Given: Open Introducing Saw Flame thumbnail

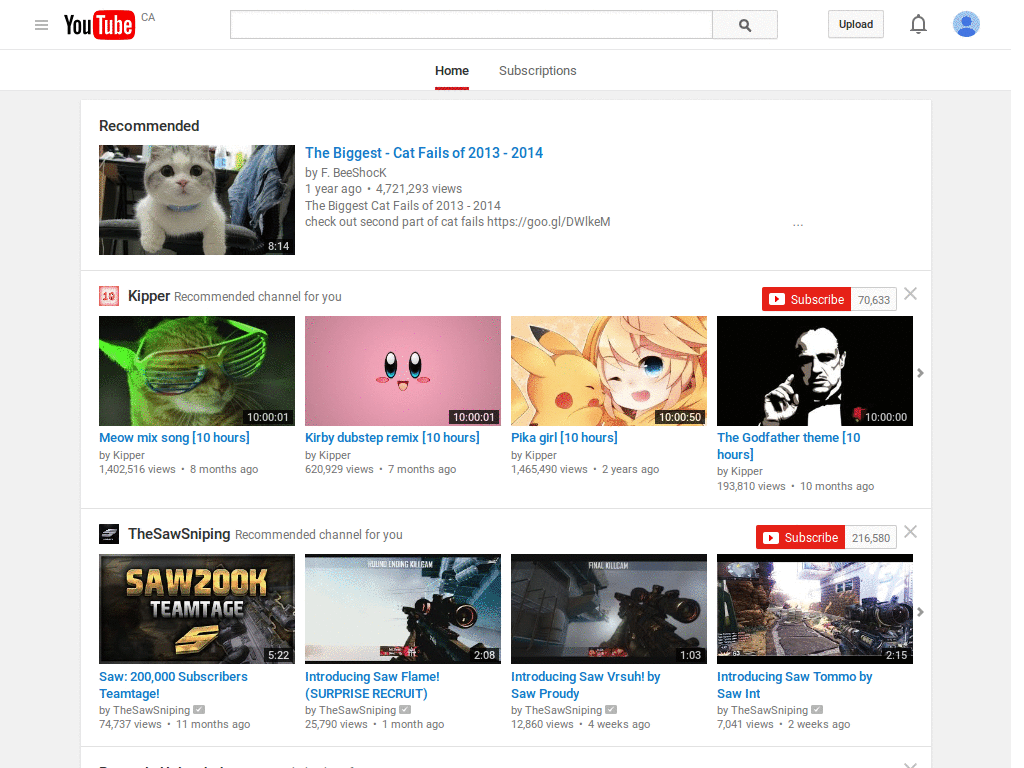Looking at the screenshot, I should tap(403, 609).
